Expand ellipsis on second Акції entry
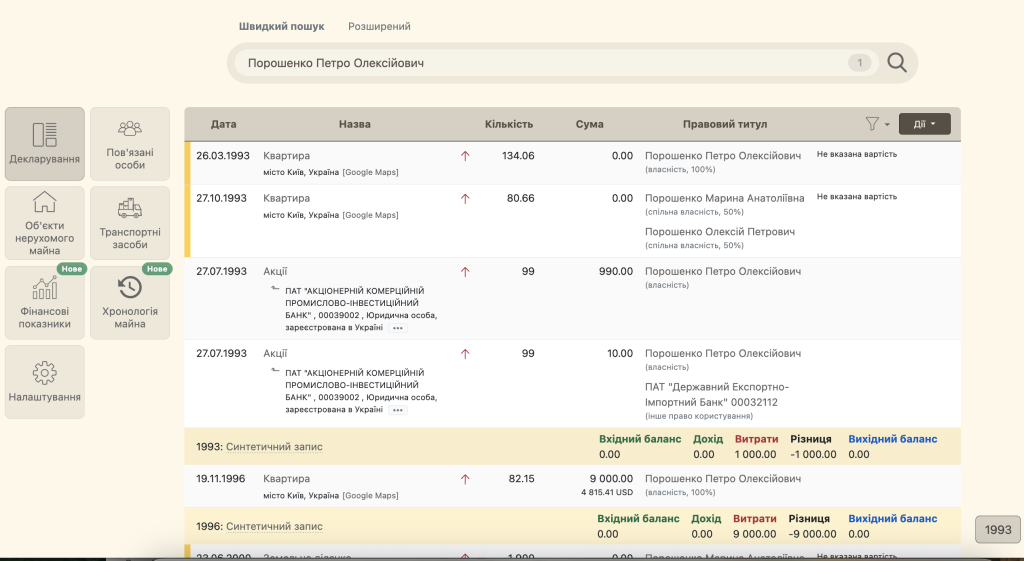 point(398,410)
